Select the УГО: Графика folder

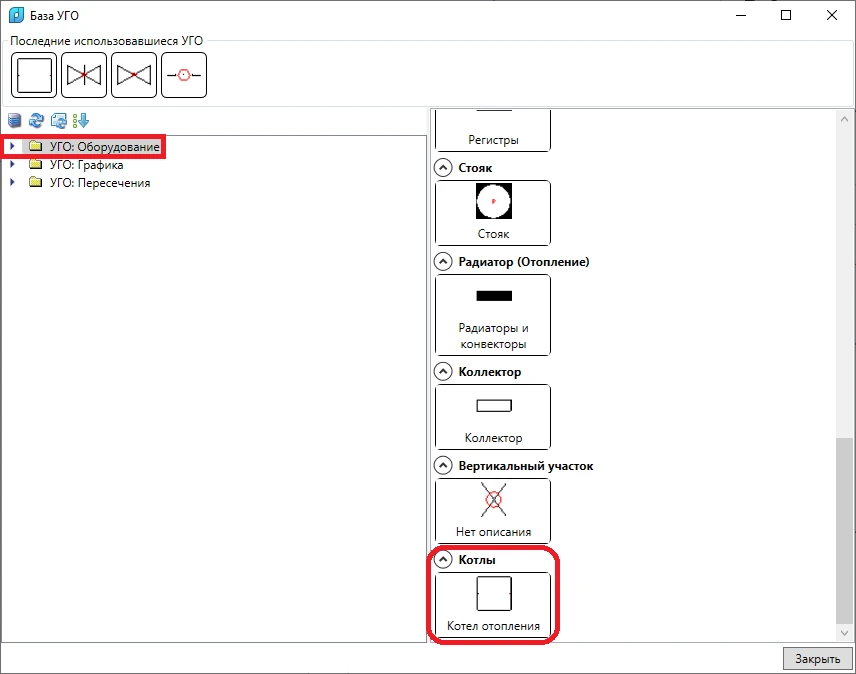(x=86, y=165)
